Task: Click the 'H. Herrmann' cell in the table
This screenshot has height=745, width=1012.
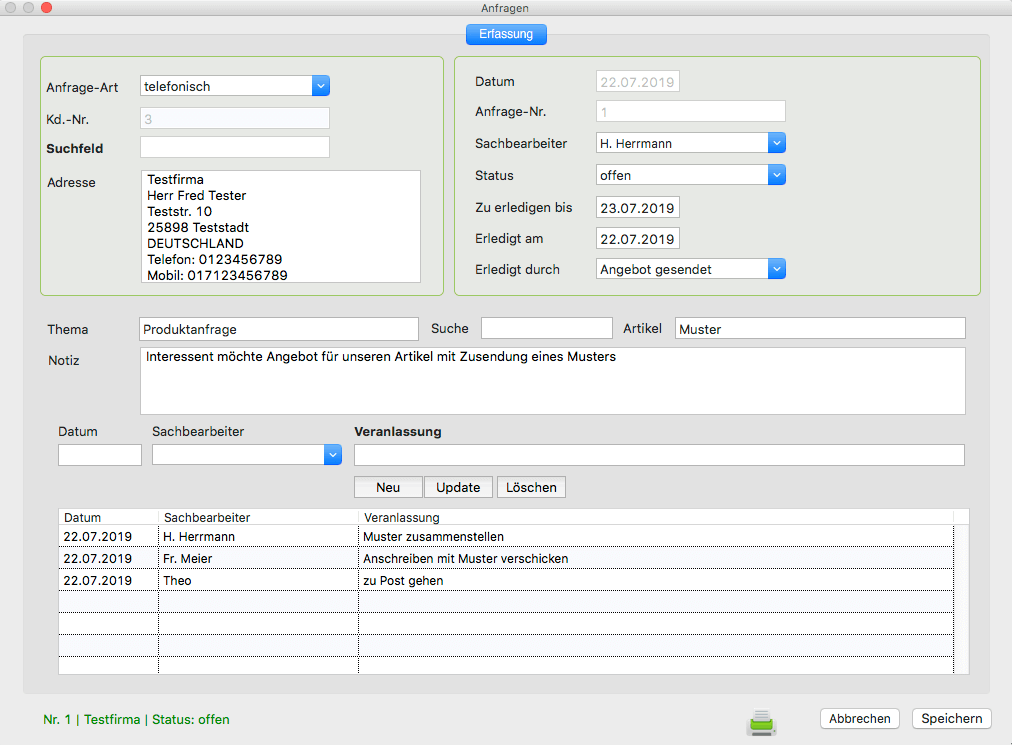Action: pyautogui.click(x=258, y=536)
